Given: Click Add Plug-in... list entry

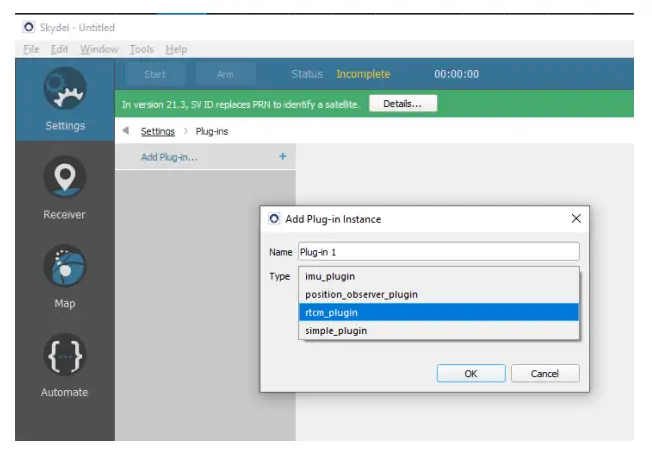Looking at the screenshot, I should pyautogui.click(x=205, y=157).
